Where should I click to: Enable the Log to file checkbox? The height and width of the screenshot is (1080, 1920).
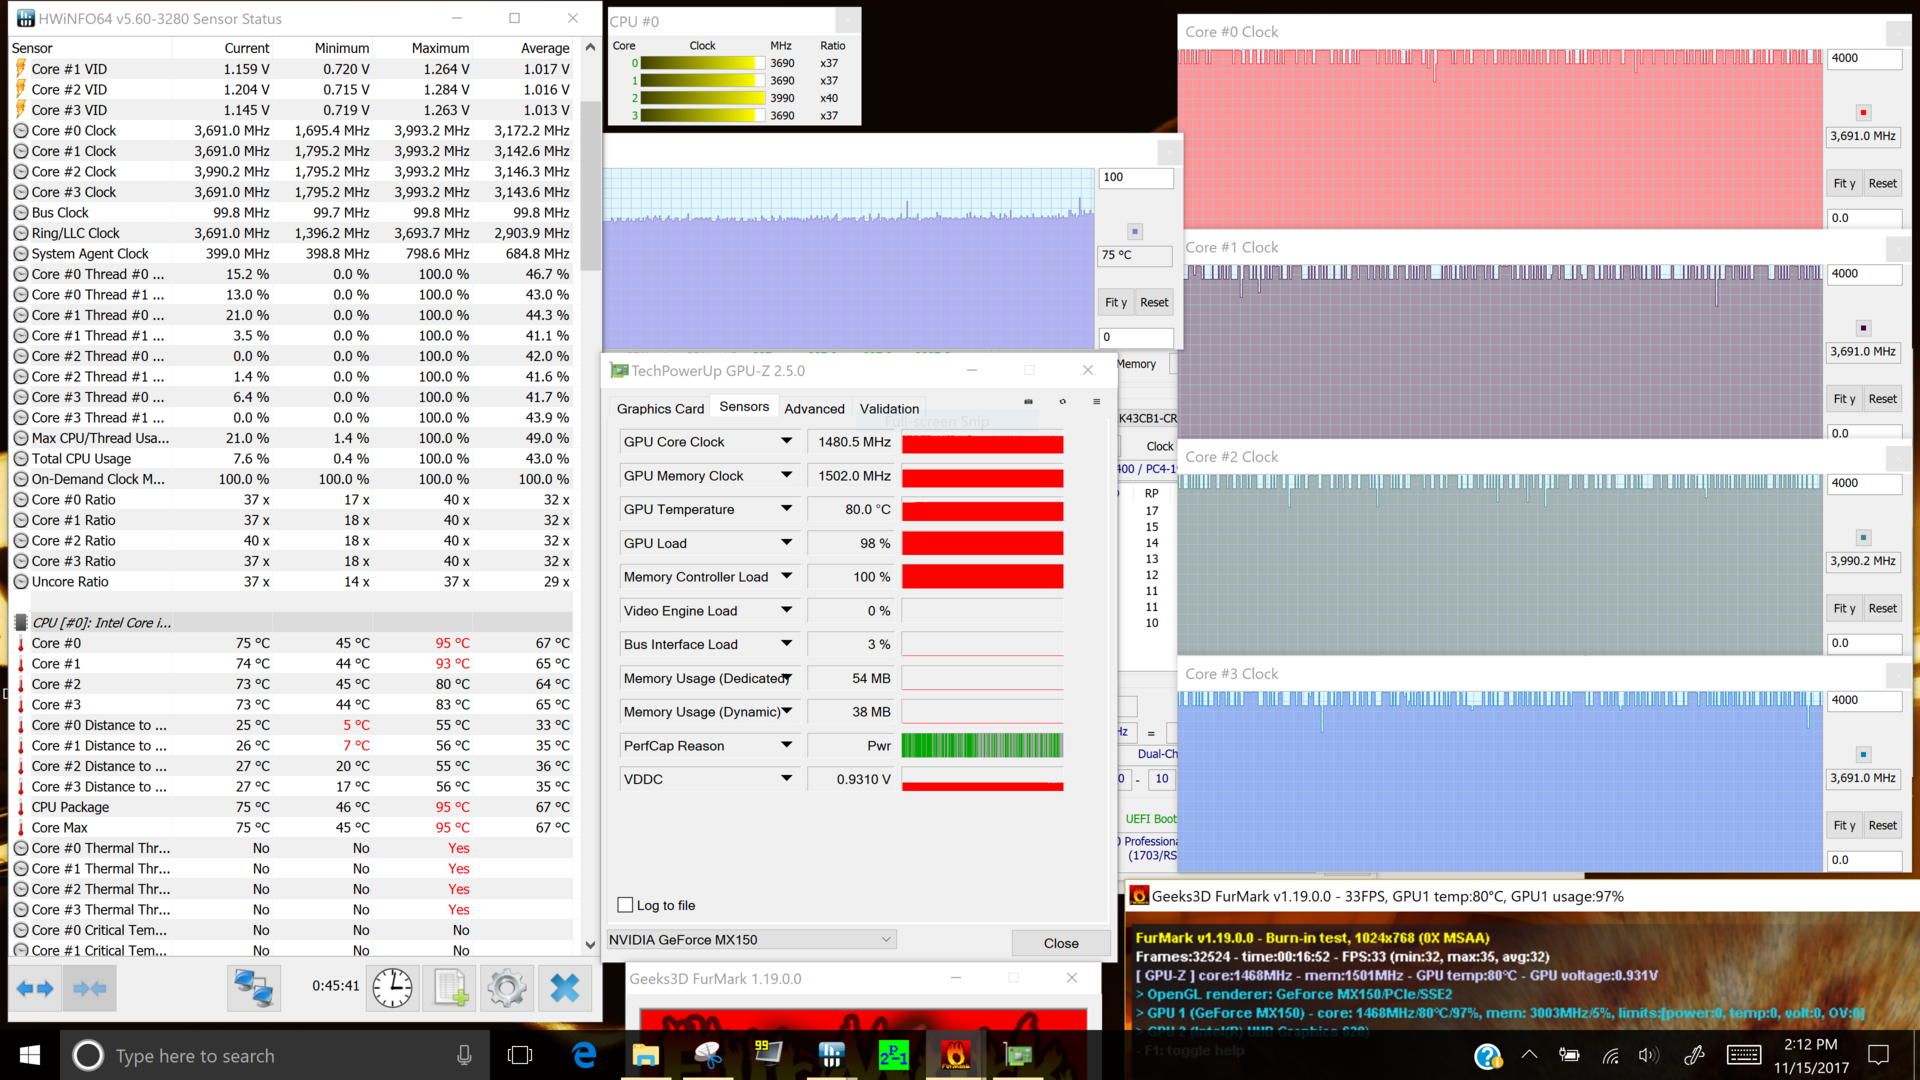tap(626, 905)
